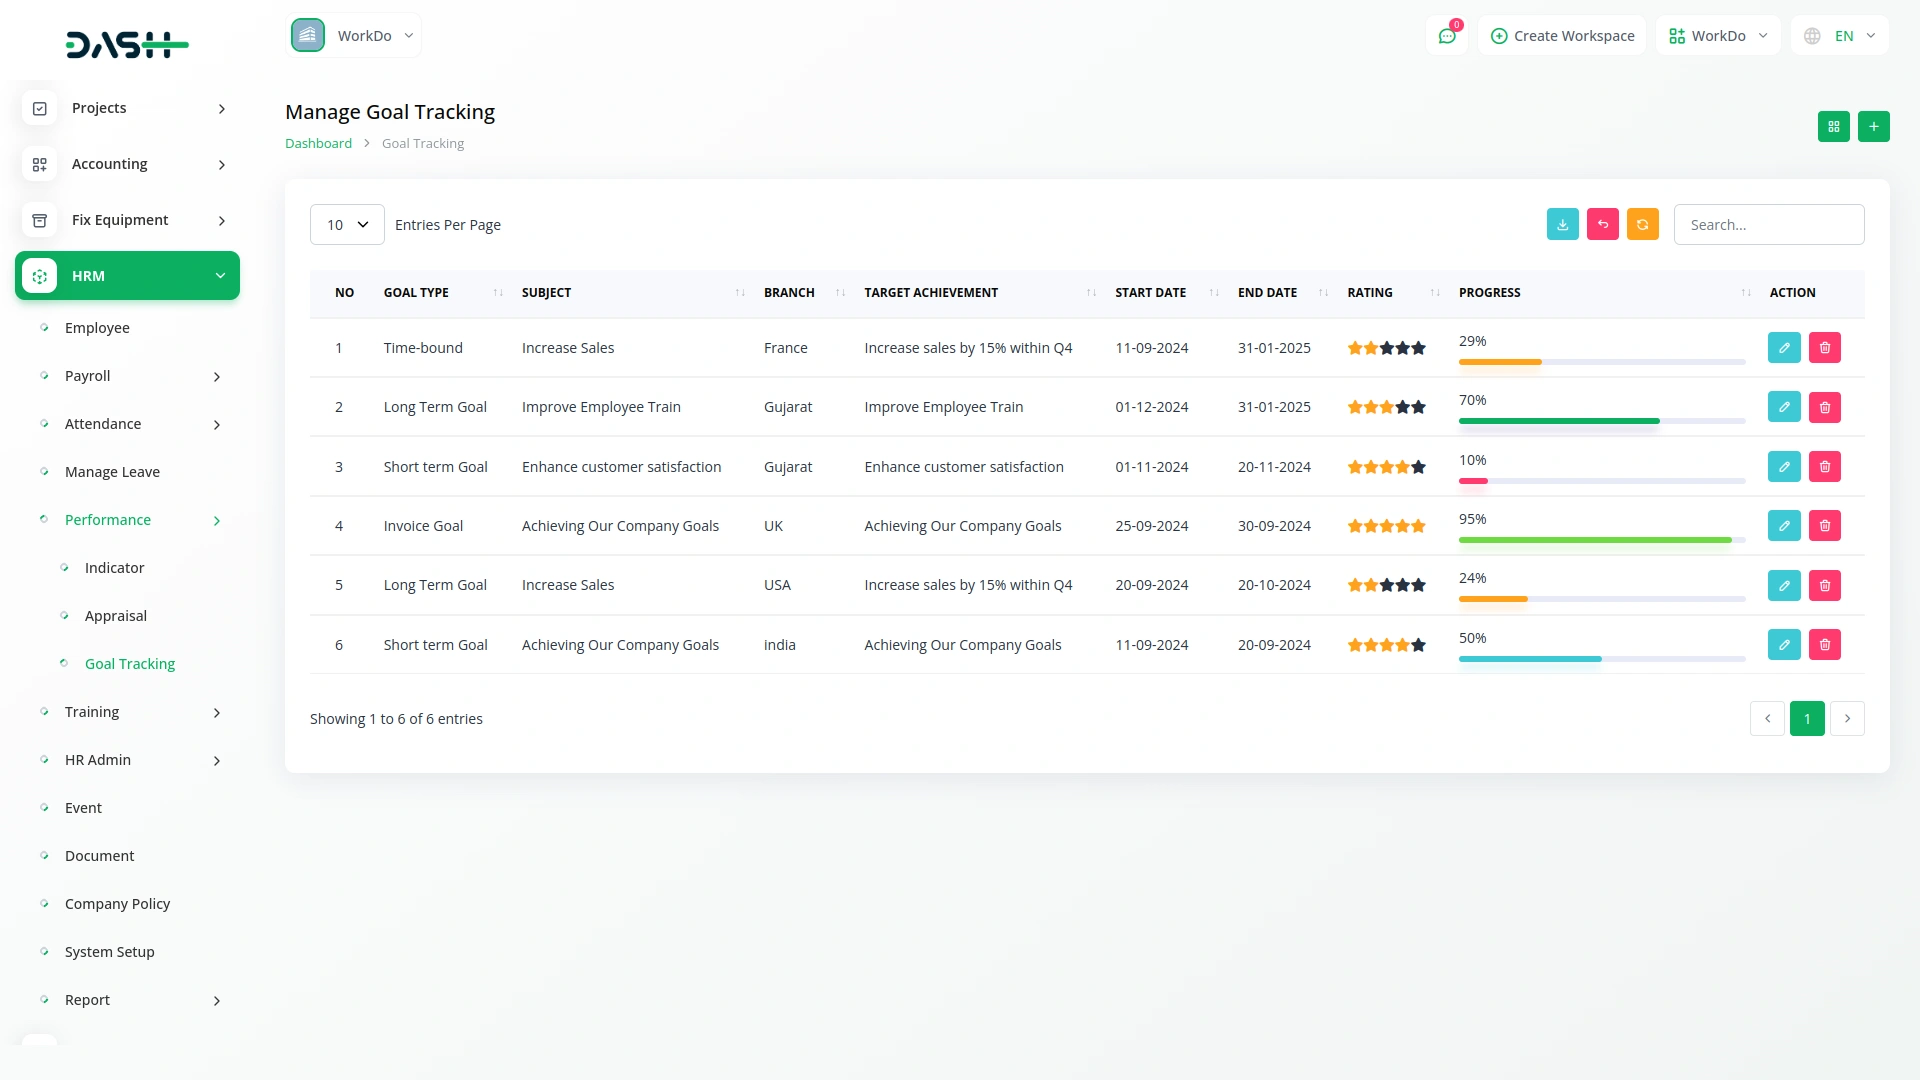
Task: Open the Indicator menu item
Action: (x=114, y=568)
